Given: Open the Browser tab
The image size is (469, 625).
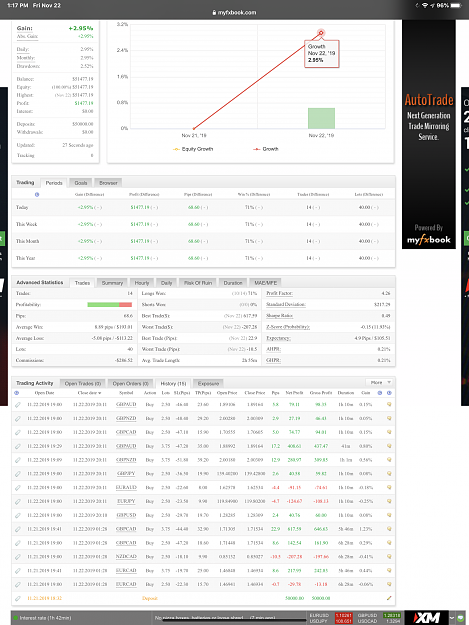Looking at the screenshot, I should point(108,183).
